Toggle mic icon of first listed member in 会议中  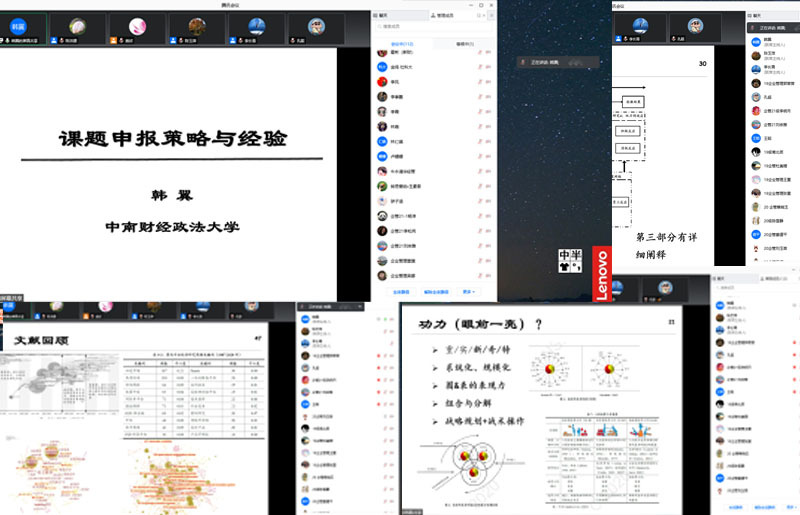point(481,52)
